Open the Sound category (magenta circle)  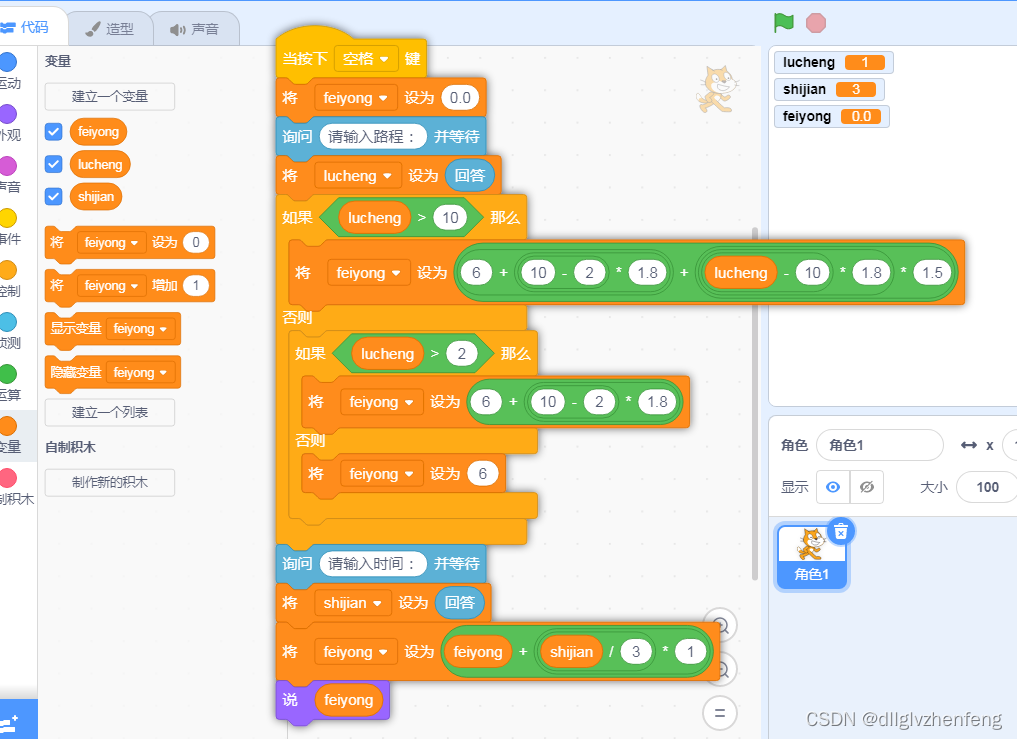tap(8, 166)
